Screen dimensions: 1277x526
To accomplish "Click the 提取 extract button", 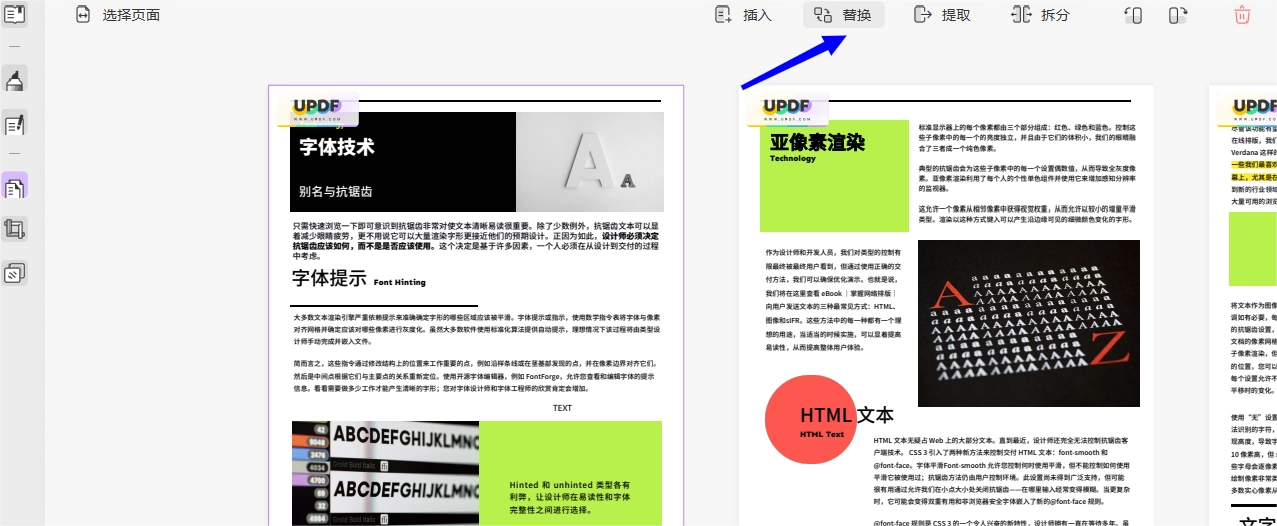I will pos(943,15).
